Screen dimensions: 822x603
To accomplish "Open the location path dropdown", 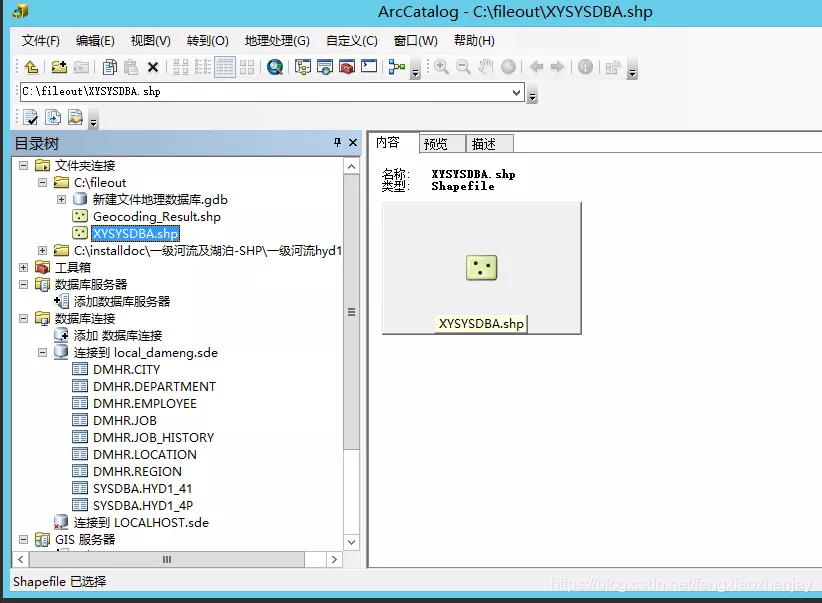I will [516, 93].
